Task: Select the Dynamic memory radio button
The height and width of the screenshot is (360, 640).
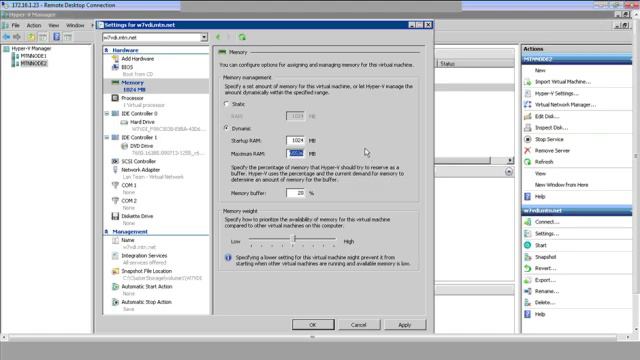Action: pyautogui.click(x=227, y=128)
